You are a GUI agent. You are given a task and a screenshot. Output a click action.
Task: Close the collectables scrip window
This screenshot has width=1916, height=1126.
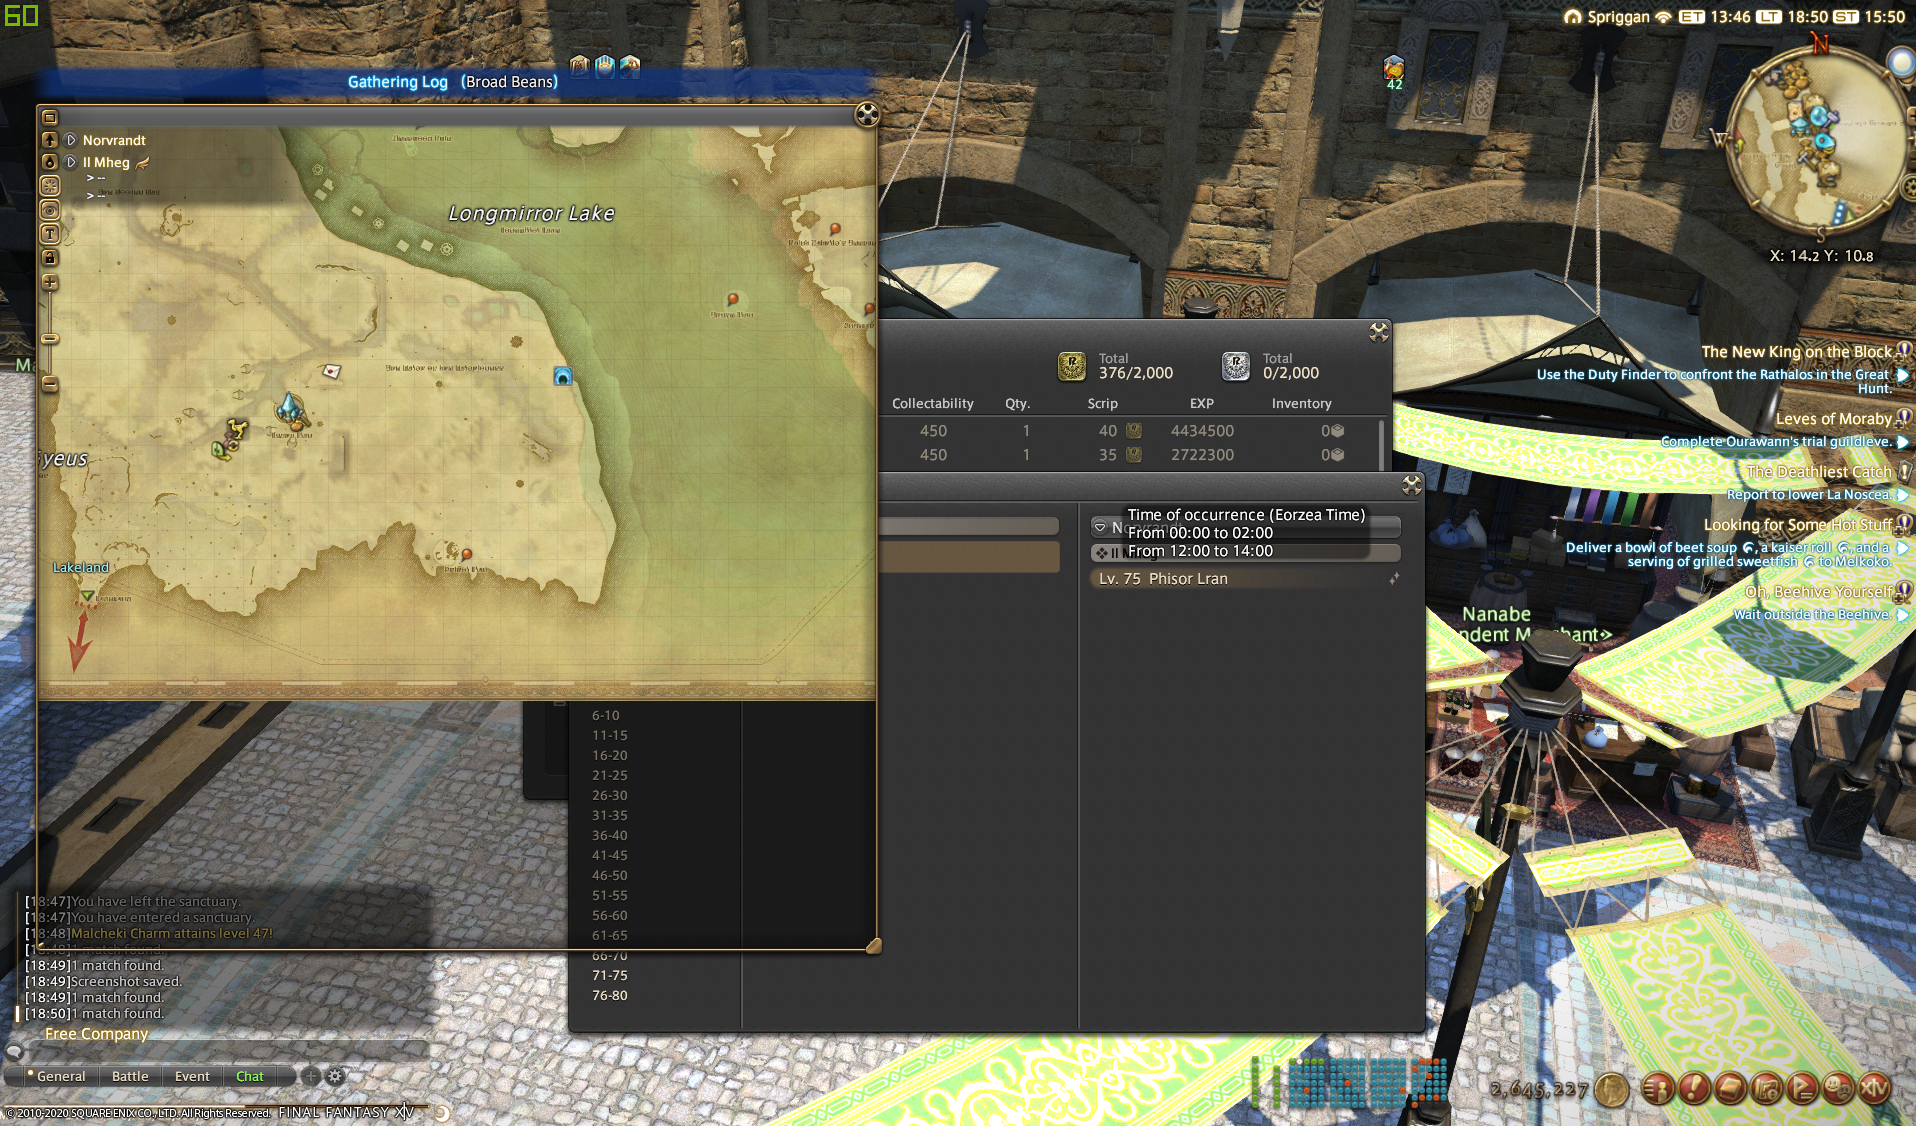[x=1379, y=333]
